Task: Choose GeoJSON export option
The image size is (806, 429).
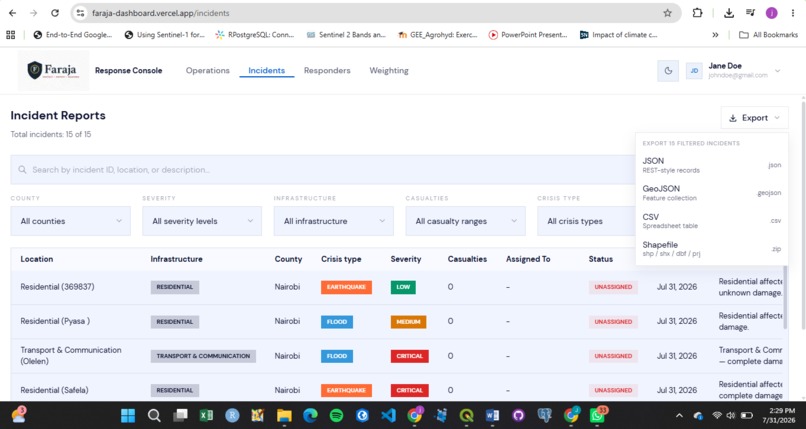Action: (x=711, y=193)
